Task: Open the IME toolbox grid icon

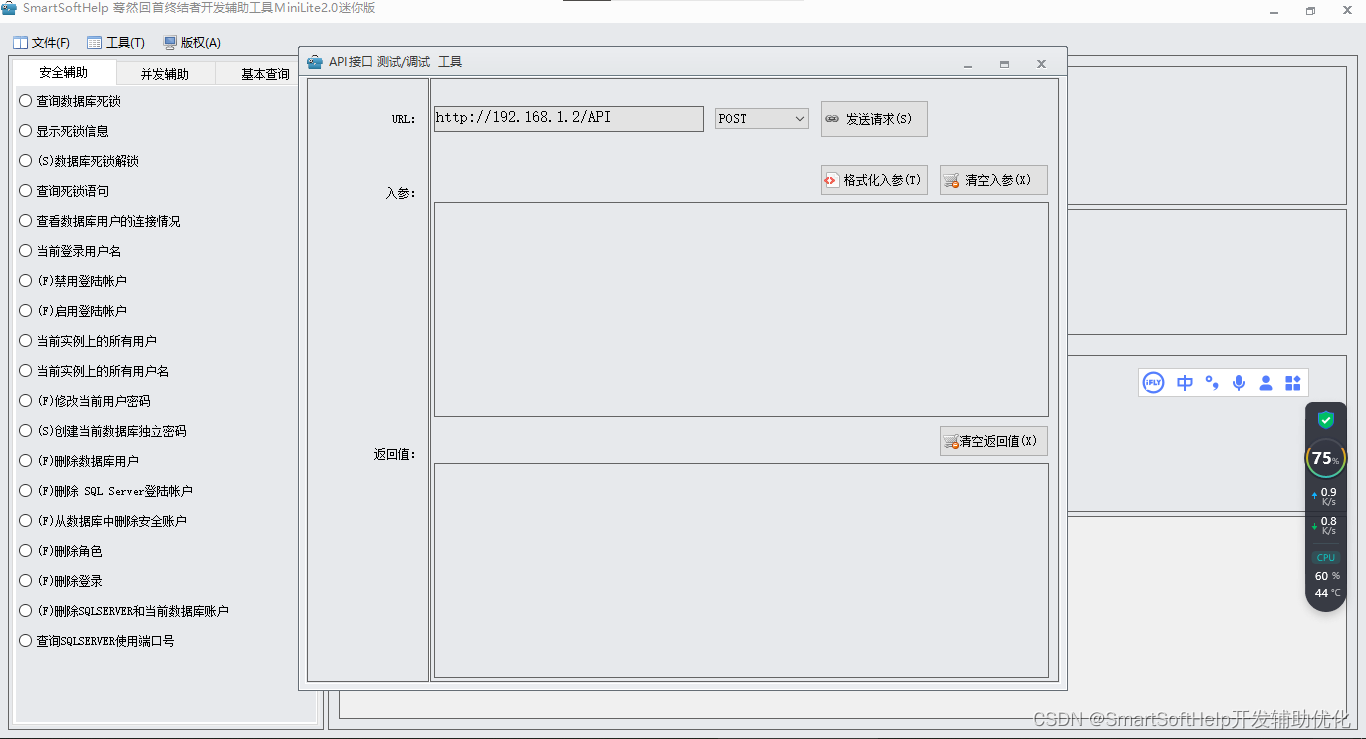Action: pos(1293,383)
